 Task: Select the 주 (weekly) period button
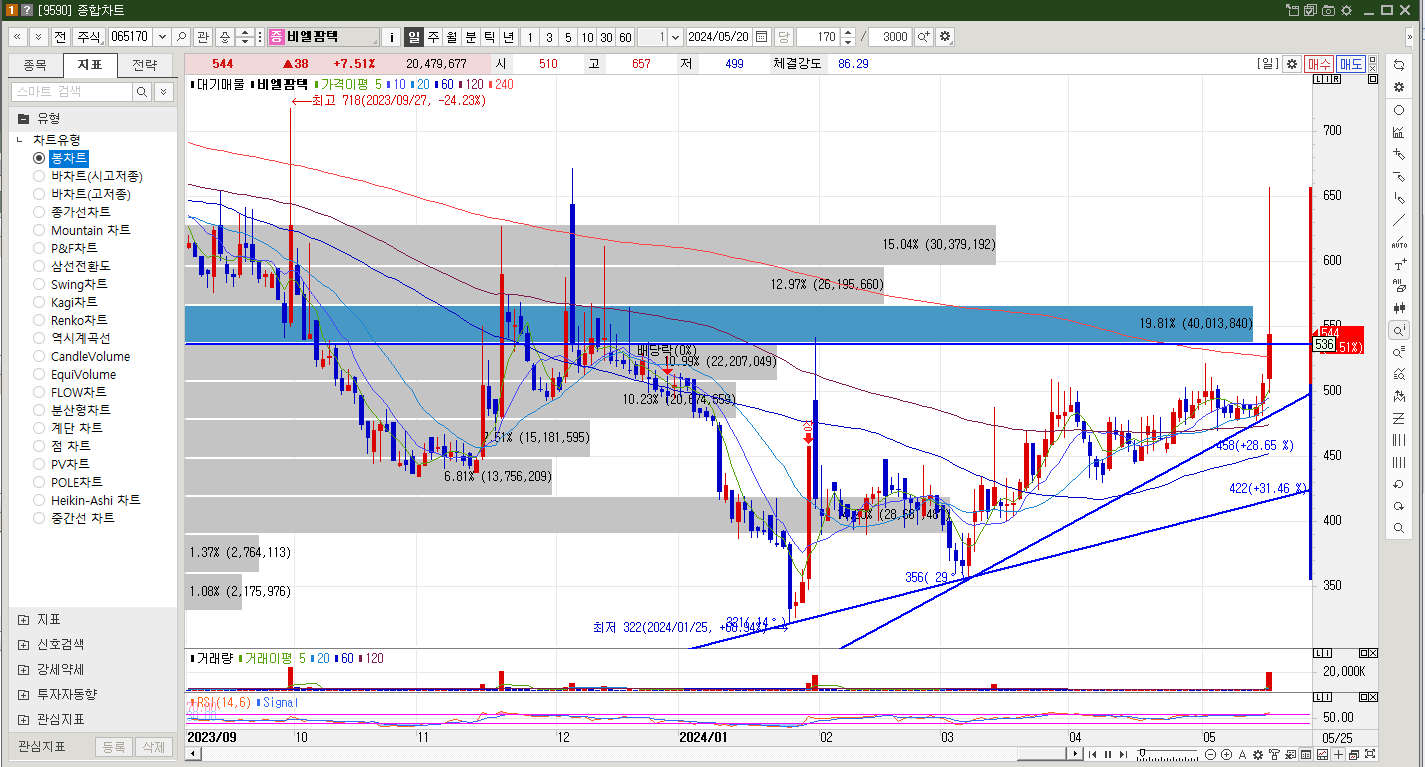coord(433,37)
